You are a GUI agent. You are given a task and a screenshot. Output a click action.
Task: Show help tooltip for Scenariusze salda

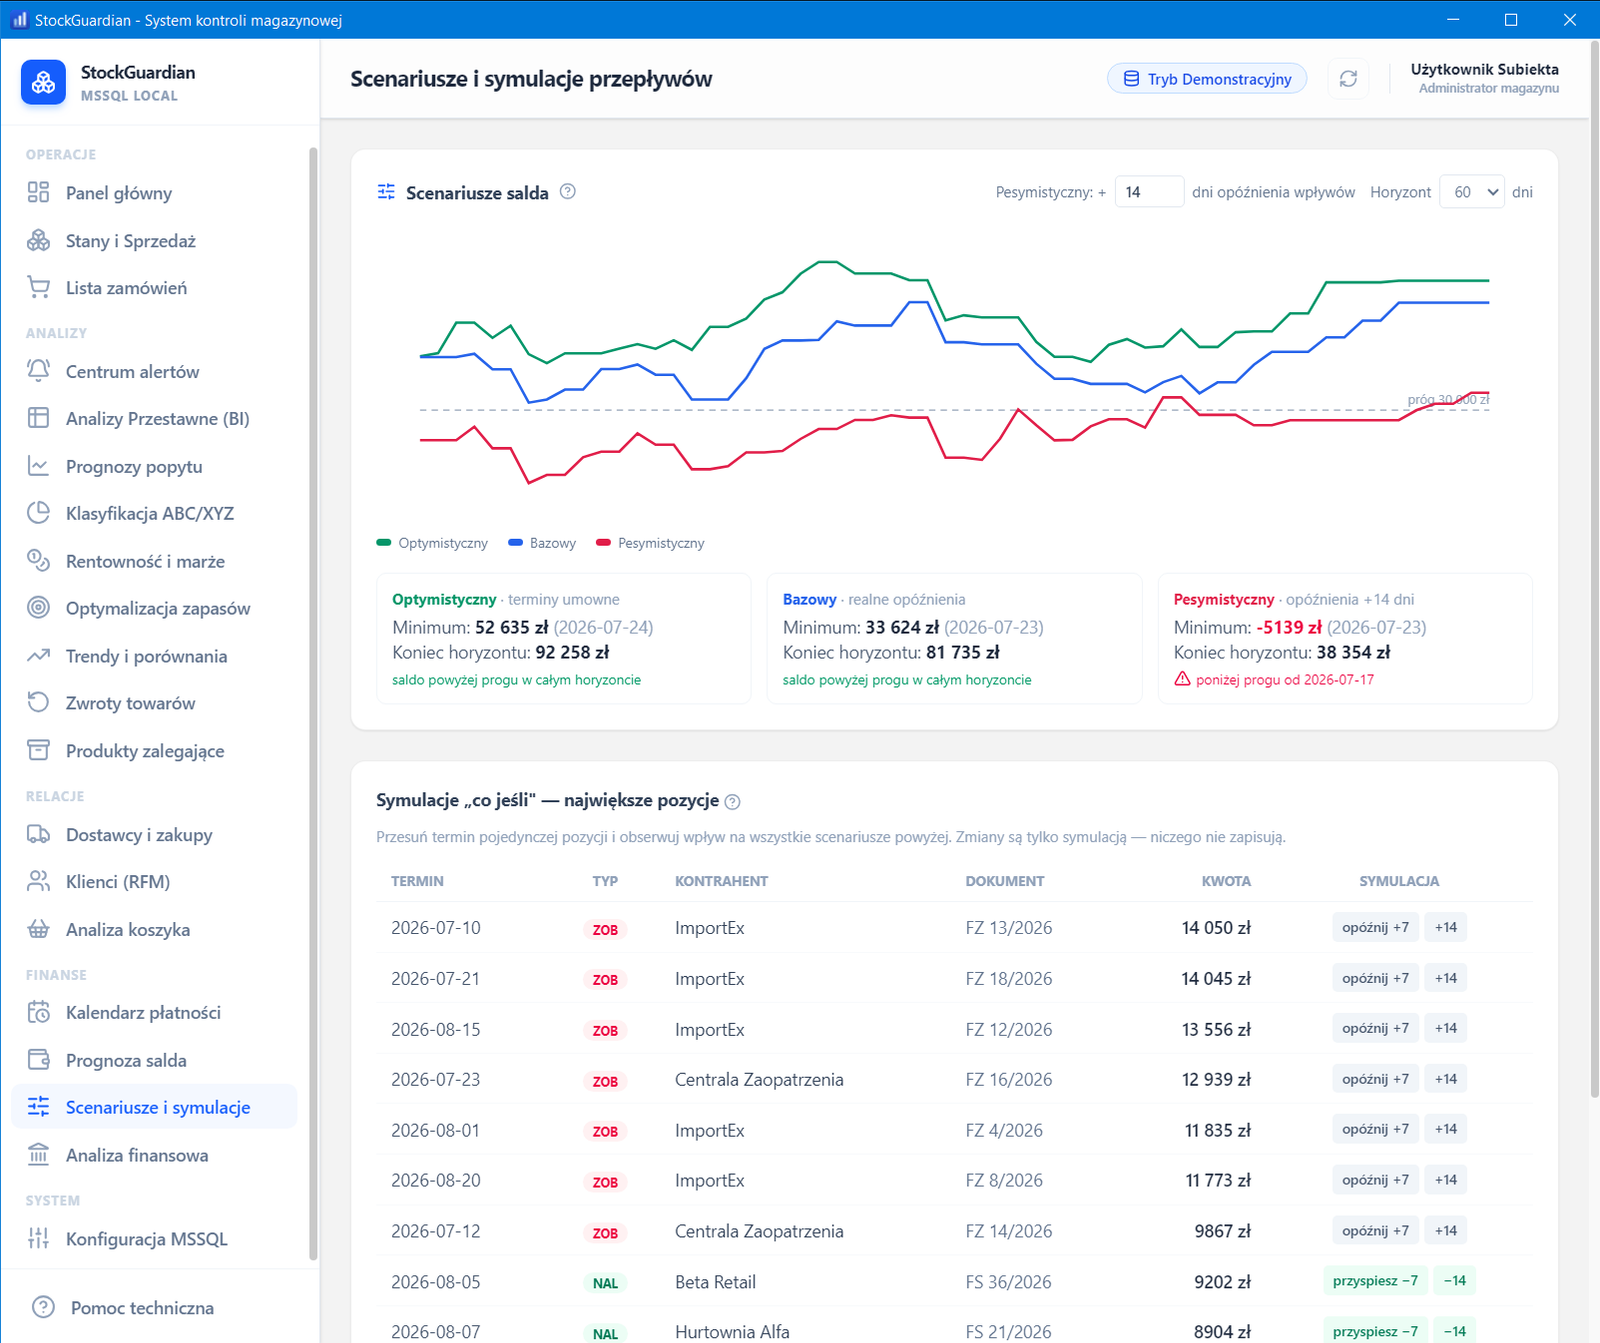click(x=568, y=192)
